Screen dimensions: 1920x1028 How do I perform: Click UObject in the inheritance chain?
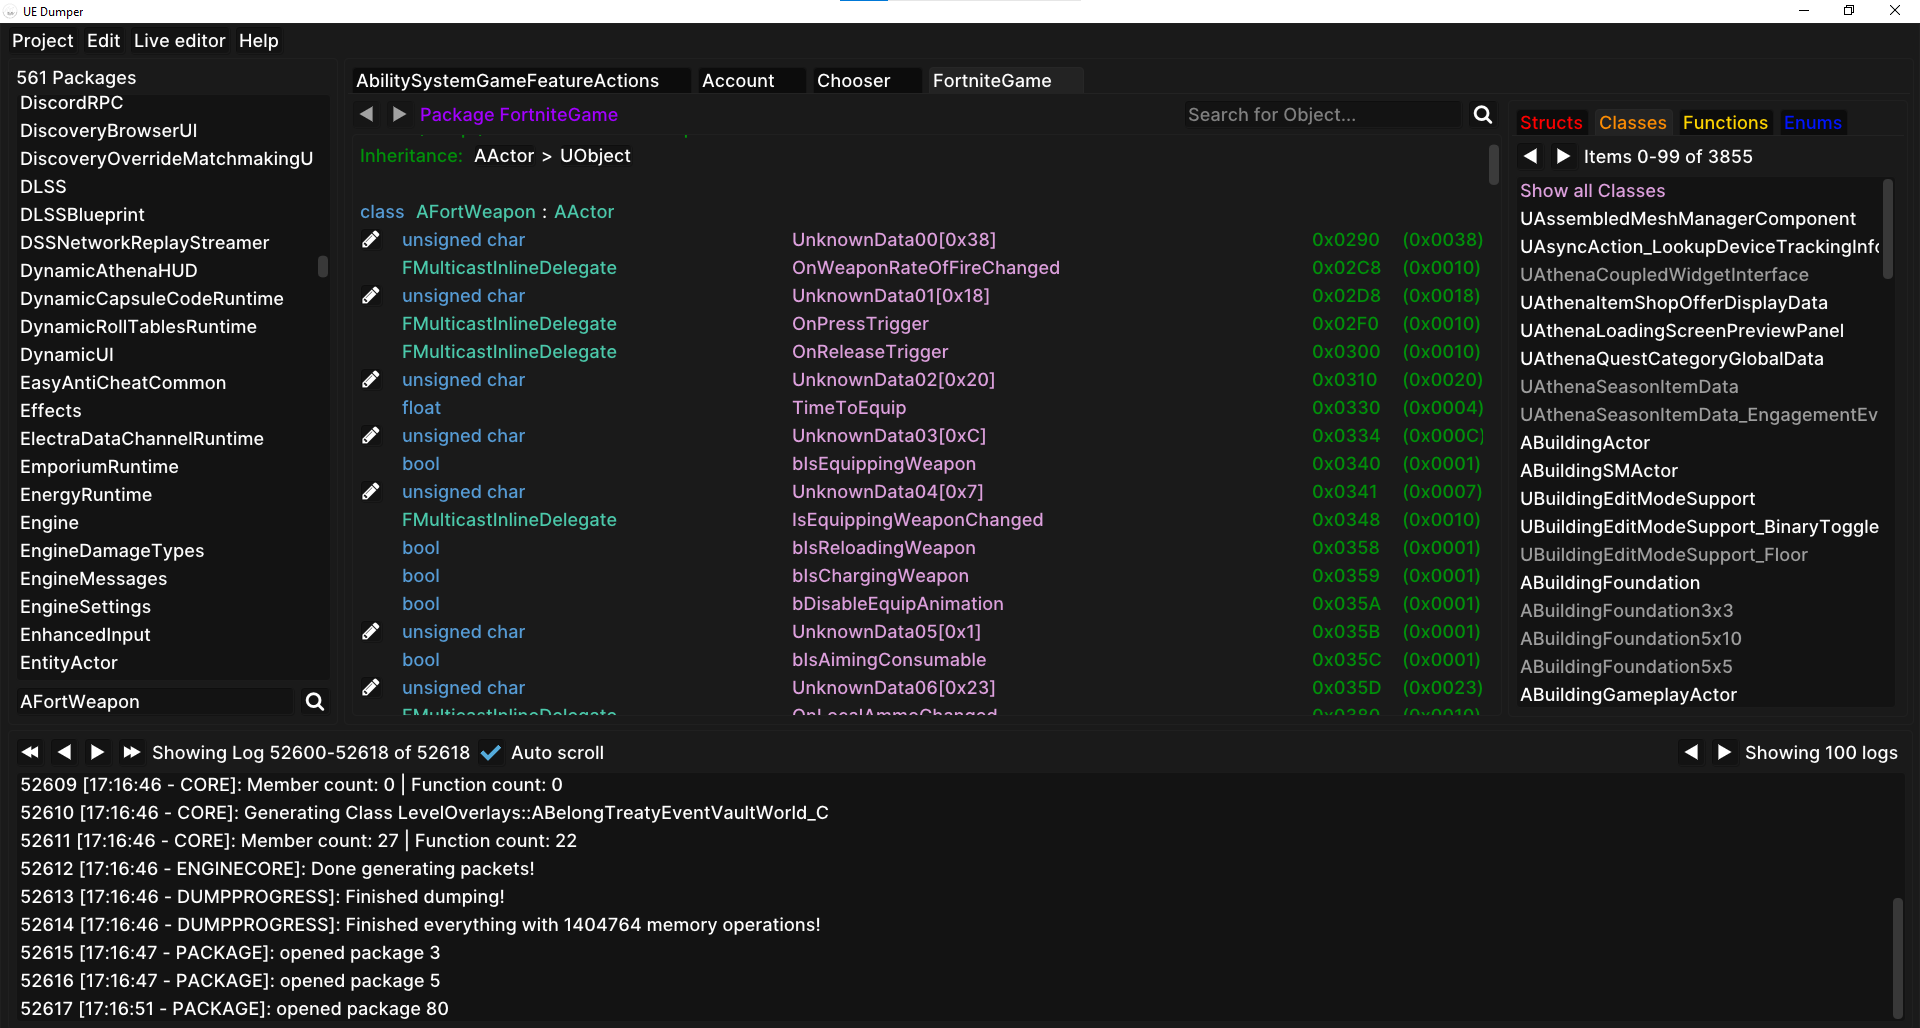(595, 156)
